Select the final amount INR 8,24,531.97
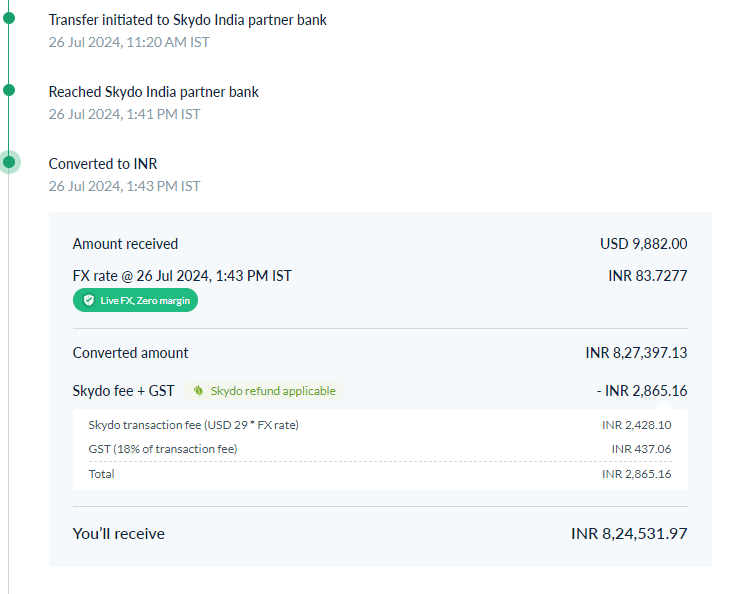Image resolution: width=733 pixels, height=594 pixels. (629, 534)
